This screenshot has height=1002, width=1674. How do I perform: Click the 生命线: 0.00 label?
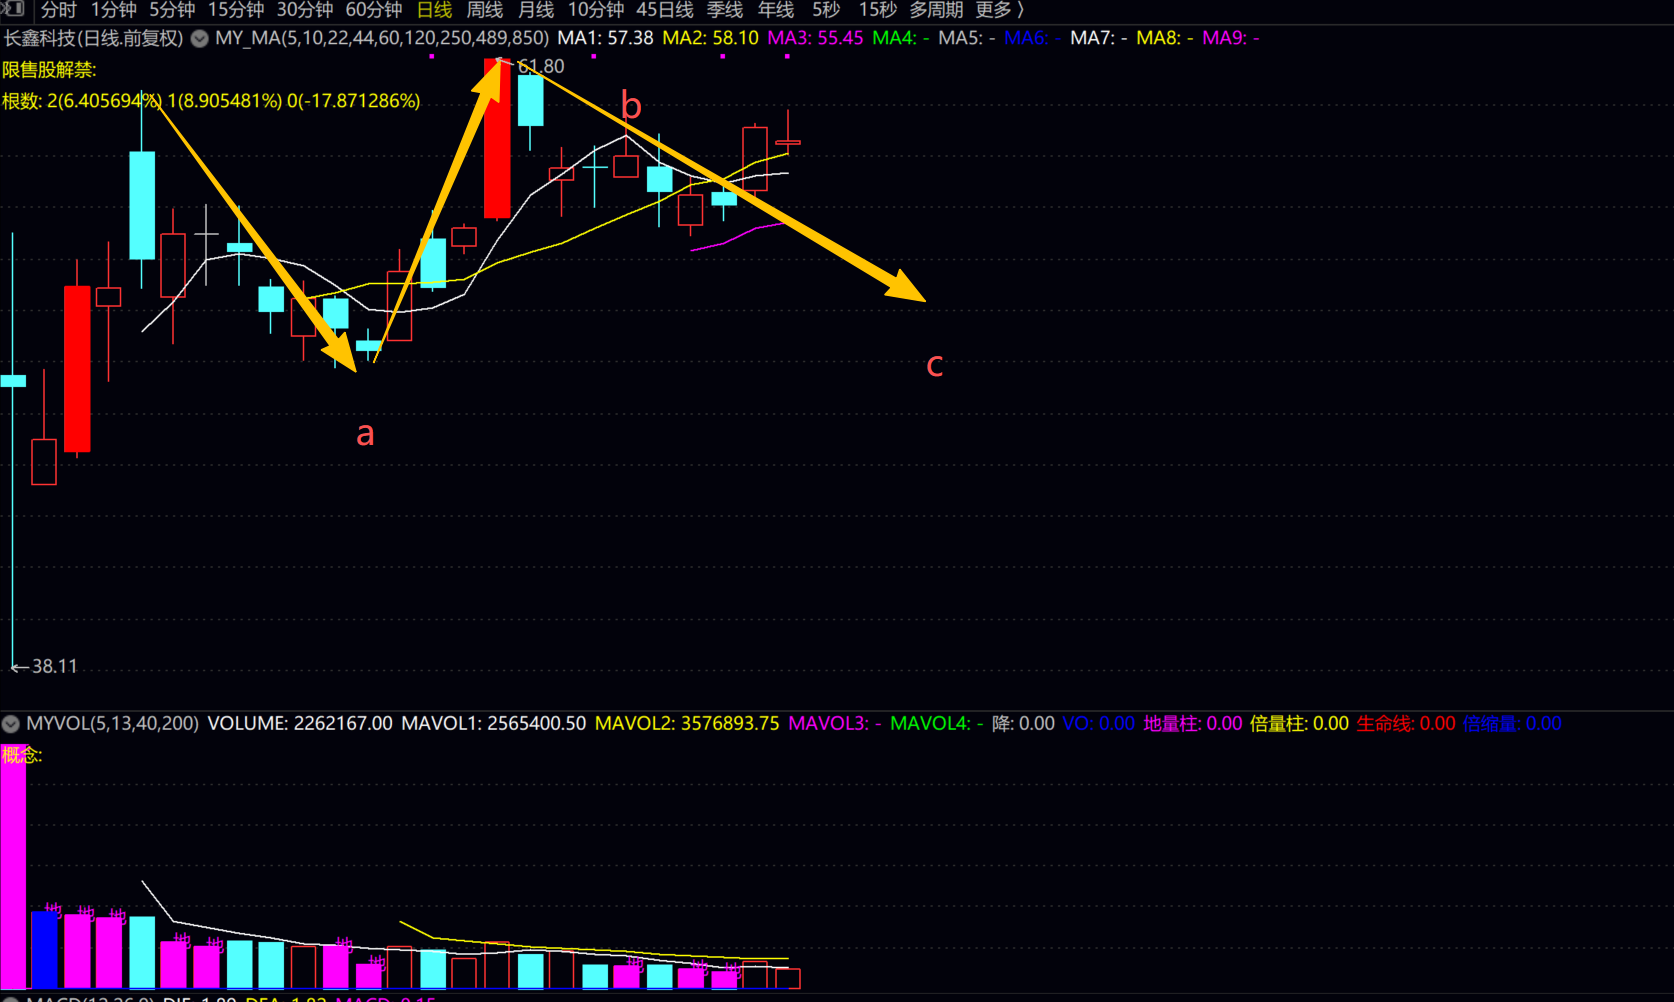pos(1406,723)
